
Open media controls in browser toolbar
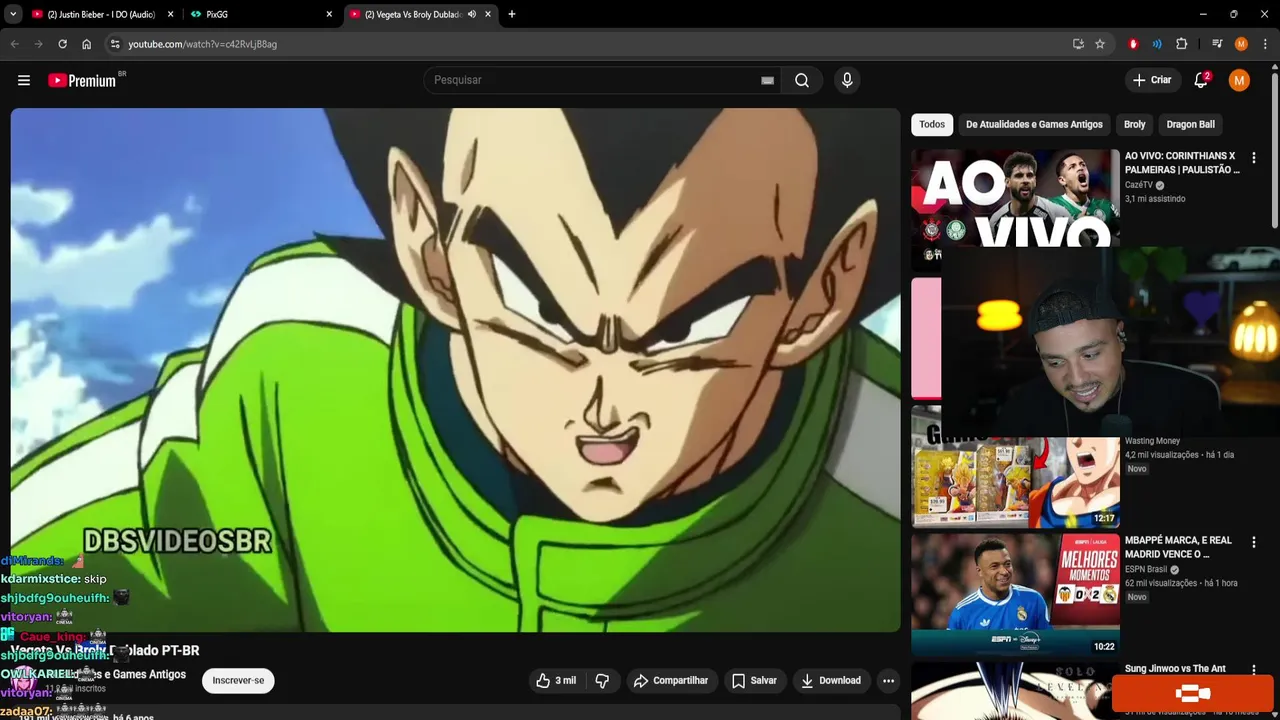1217,44
